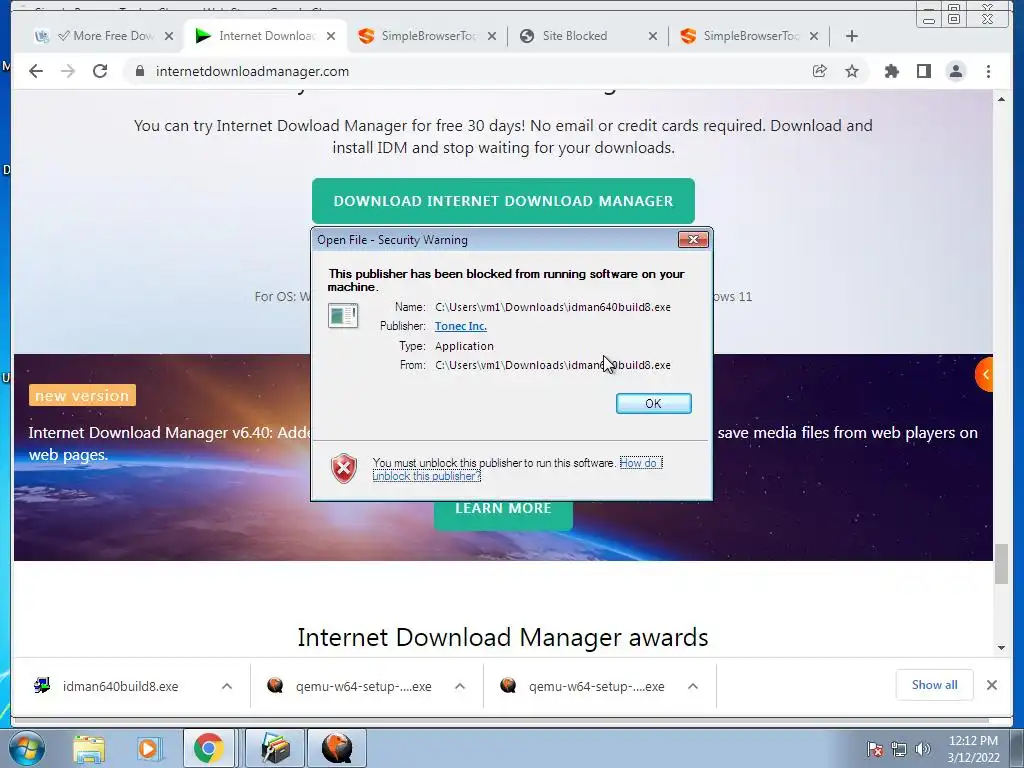Open the WinRAR books icon on the taskbar
The image size is (1024, 768).
click(x=275, y=748)
